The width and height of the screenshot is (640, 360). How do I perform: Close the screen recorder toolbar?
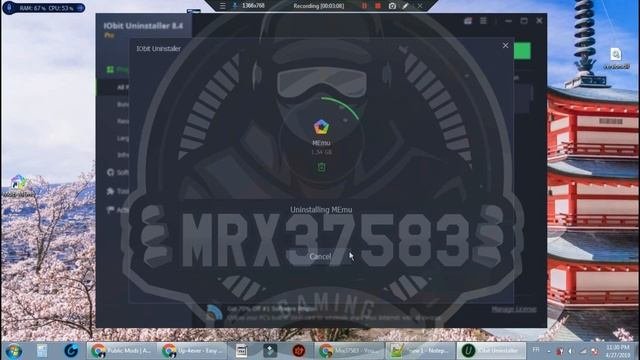(x=420, y=6)
